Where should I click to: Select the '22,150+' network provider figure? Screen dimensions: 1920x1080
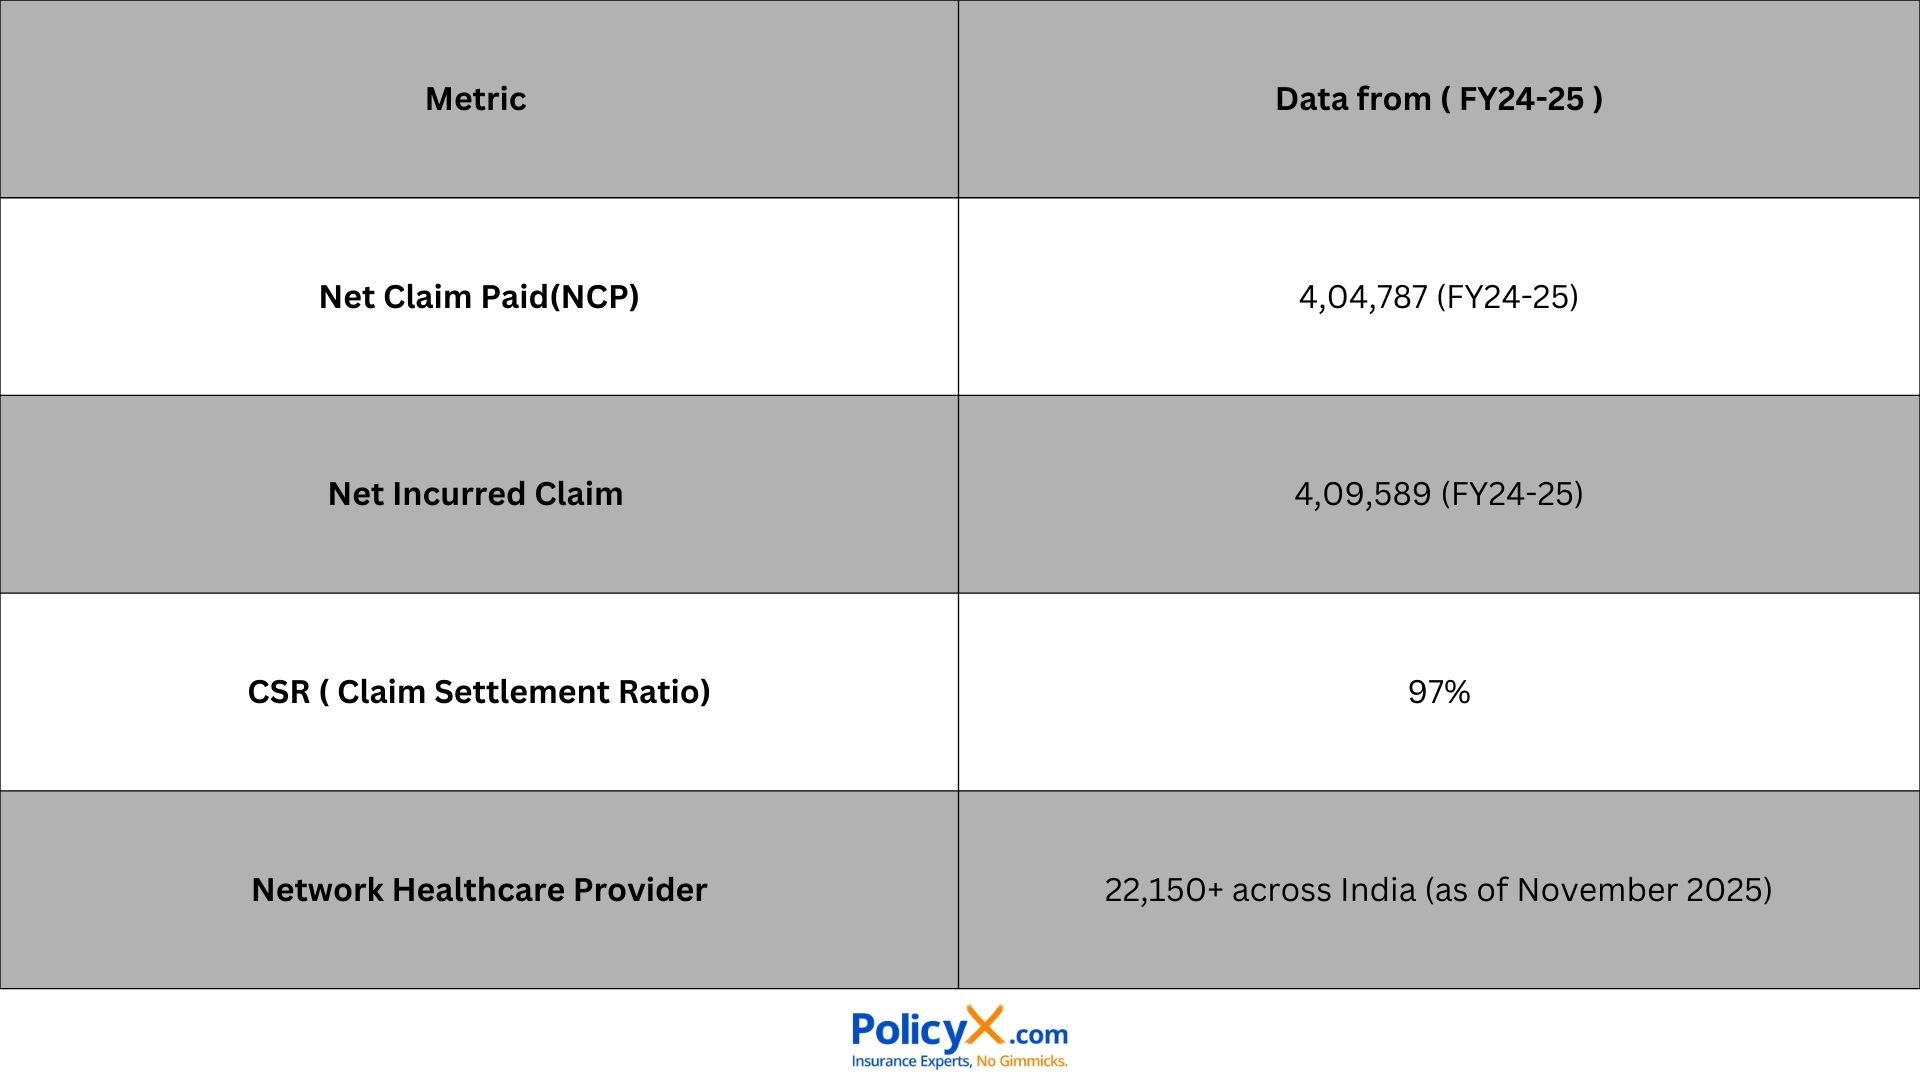1163,890
